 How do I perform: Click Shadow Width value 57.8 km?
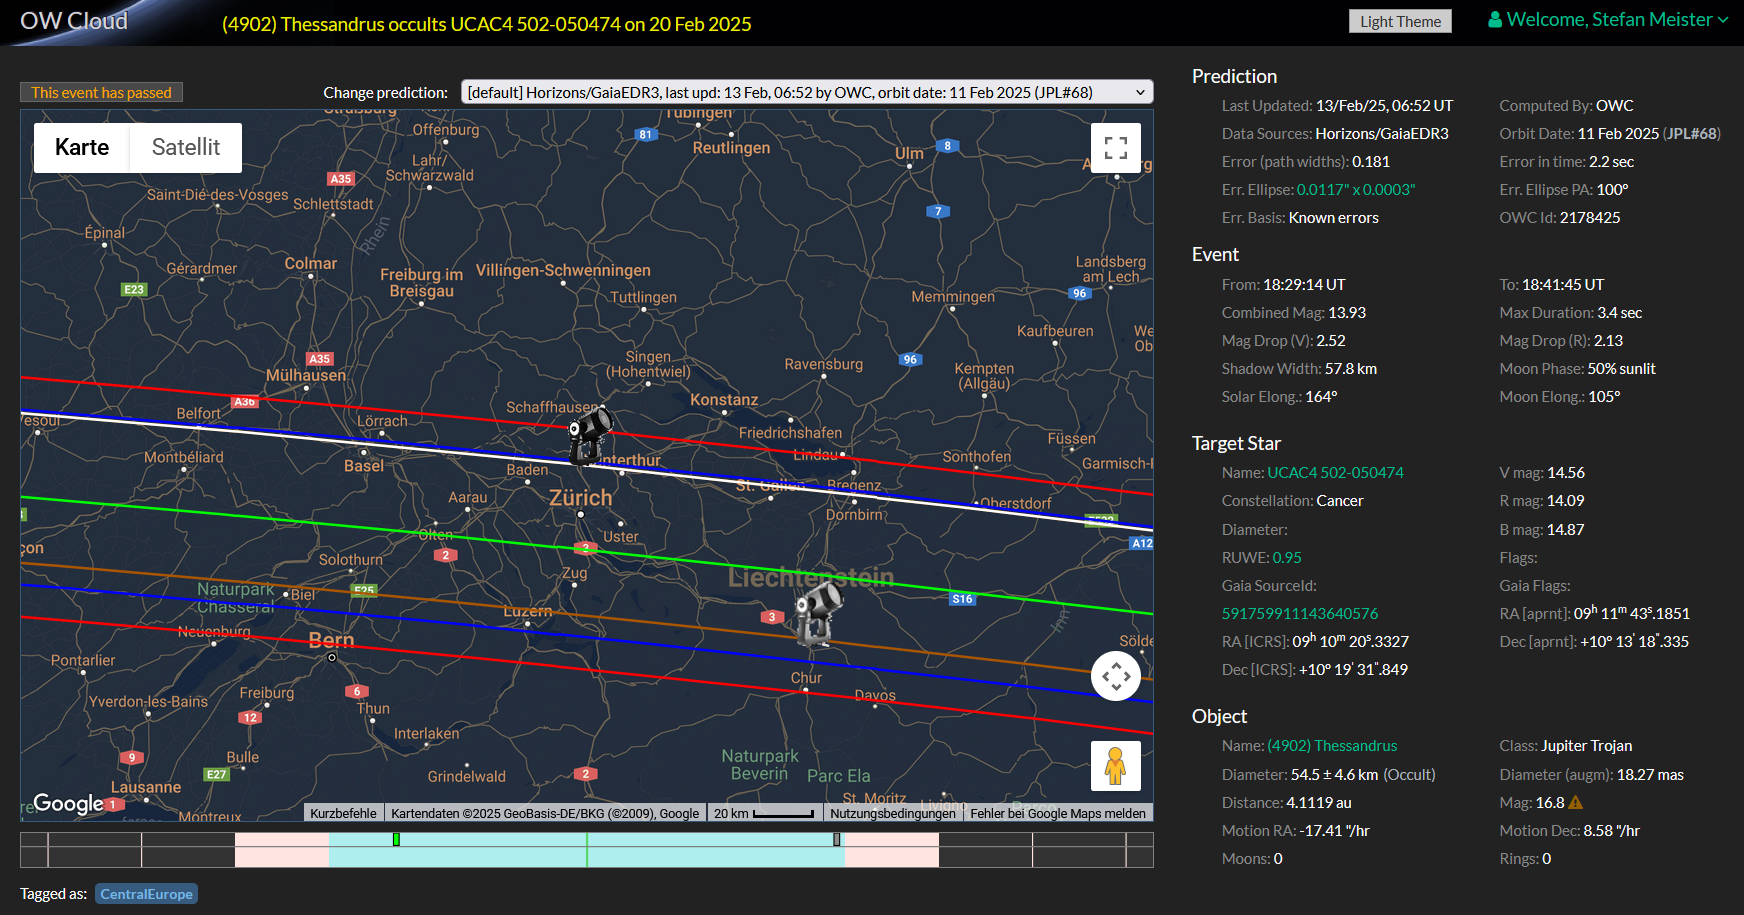tap(1351, 368)
